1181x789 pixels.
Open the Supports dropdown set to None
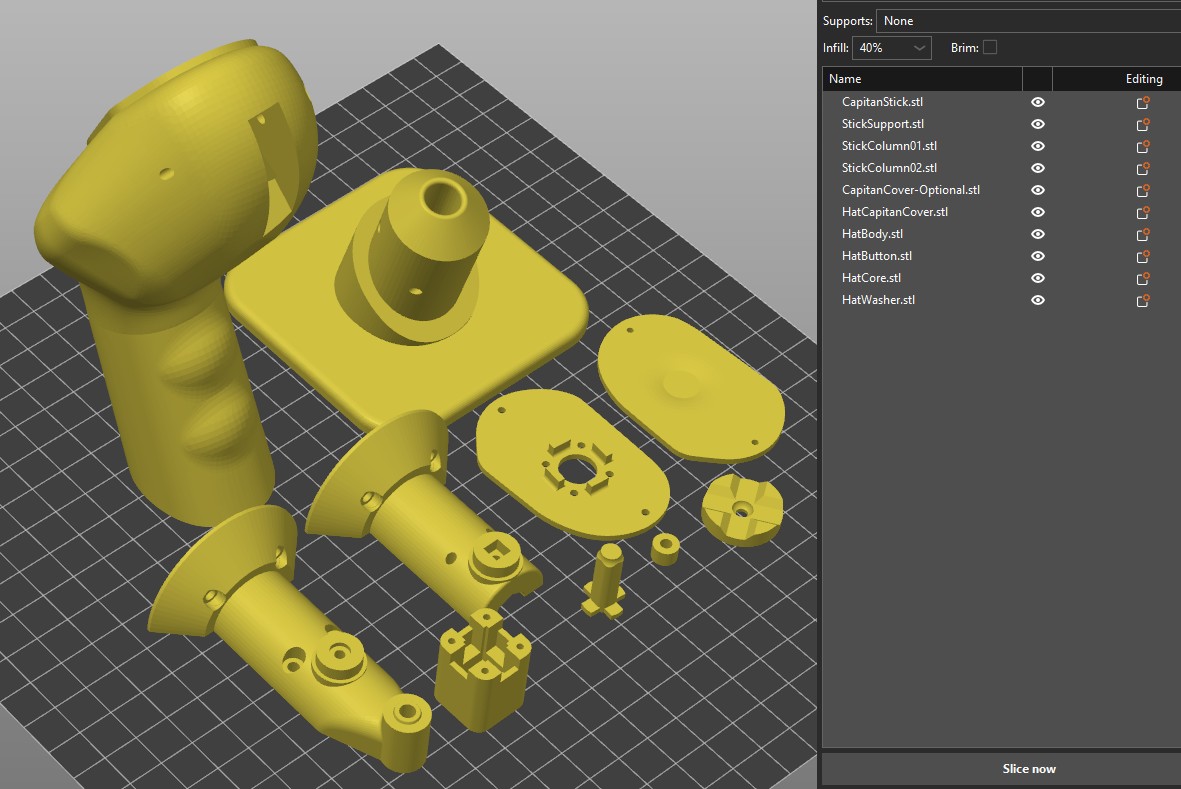pyautogui.click(x=1027, y=21)
